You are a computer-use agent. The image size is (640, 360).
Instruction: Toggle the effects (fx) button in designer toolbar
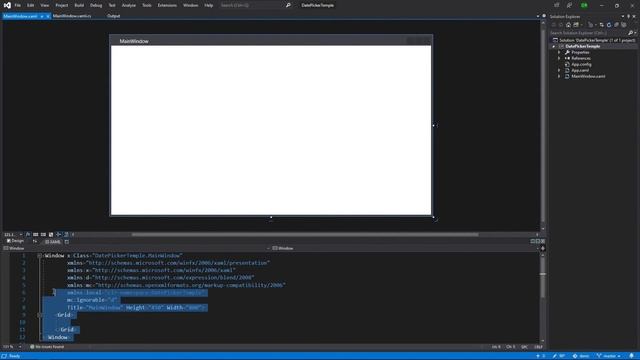[x=28, y=235]
